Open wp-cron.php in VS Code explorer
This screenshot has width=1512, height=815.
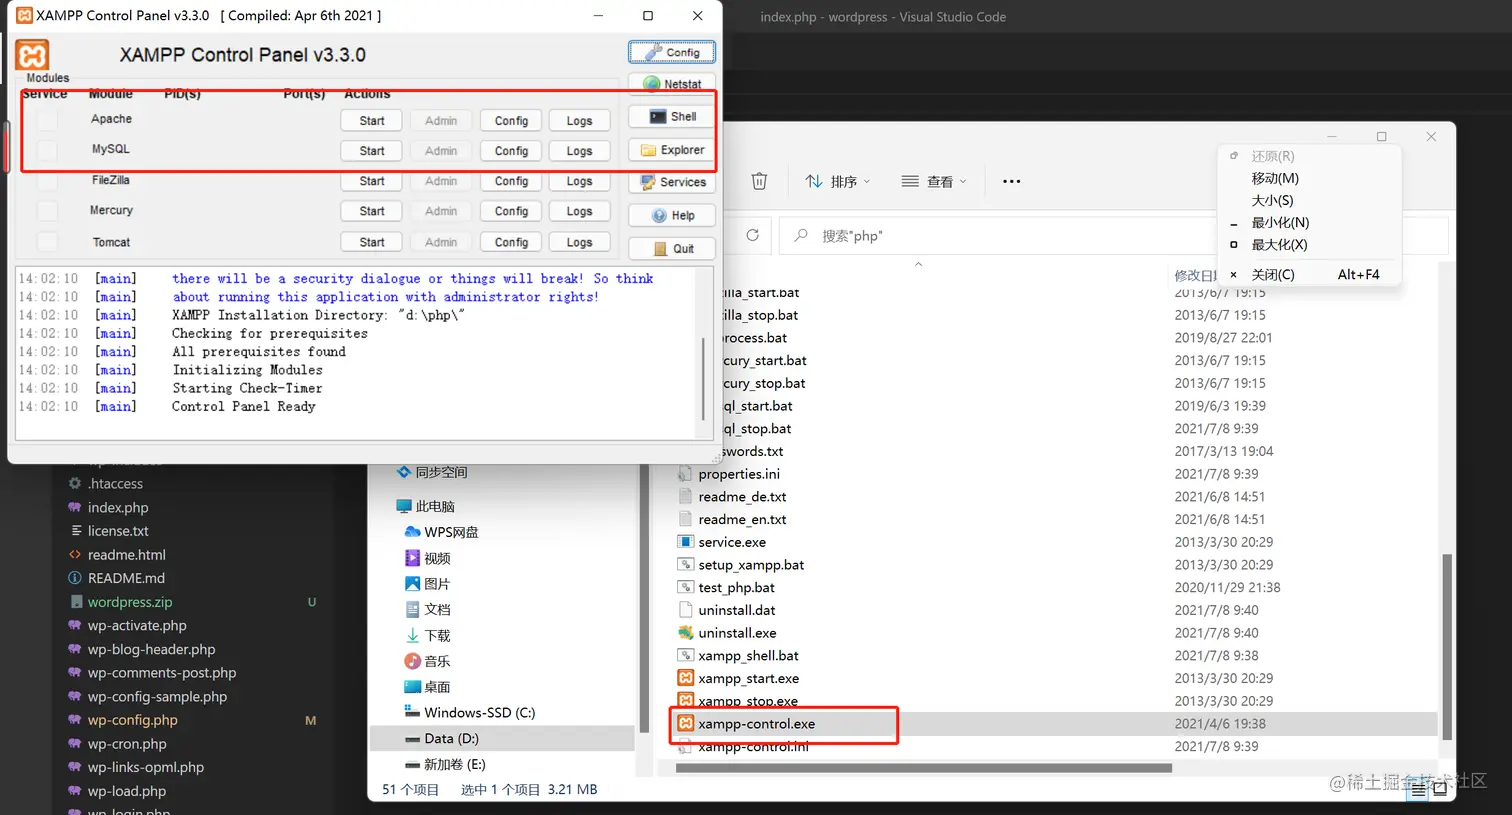pyautogui.click(x=126, y=744)
